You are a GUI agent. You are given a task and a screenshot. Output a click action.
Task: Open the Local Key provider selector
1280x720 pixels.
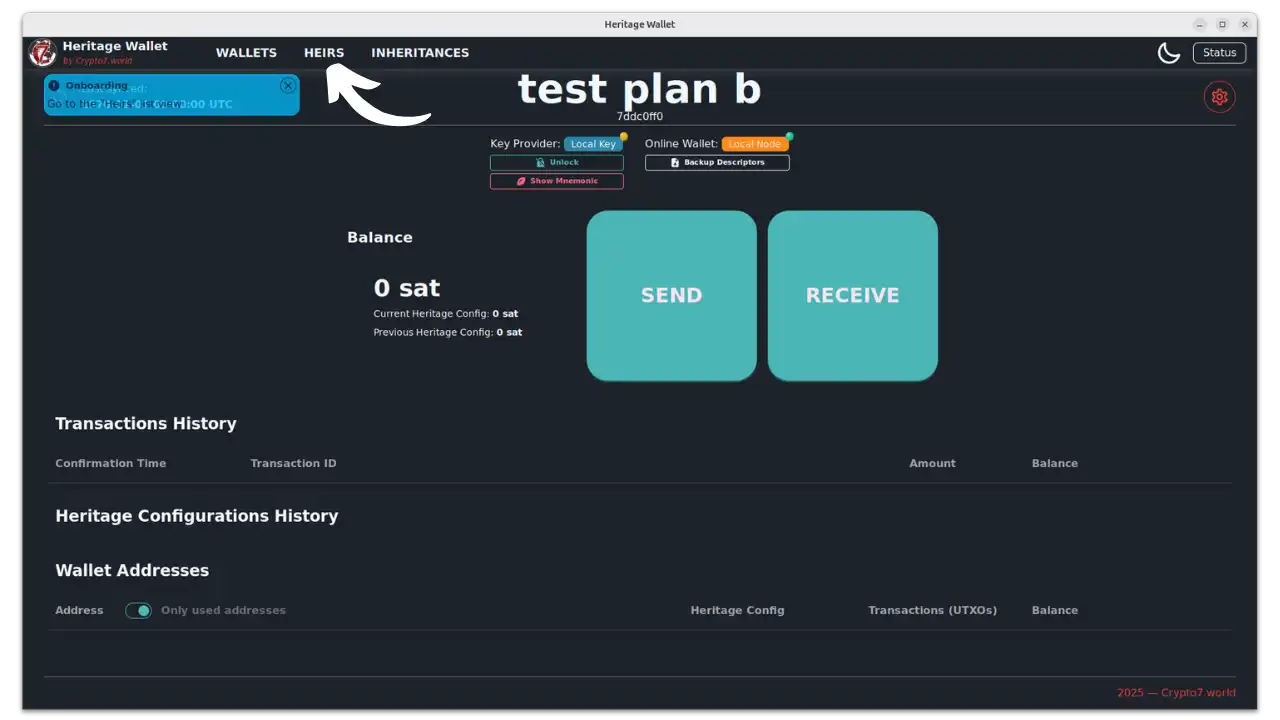click(x=595, y=143)
